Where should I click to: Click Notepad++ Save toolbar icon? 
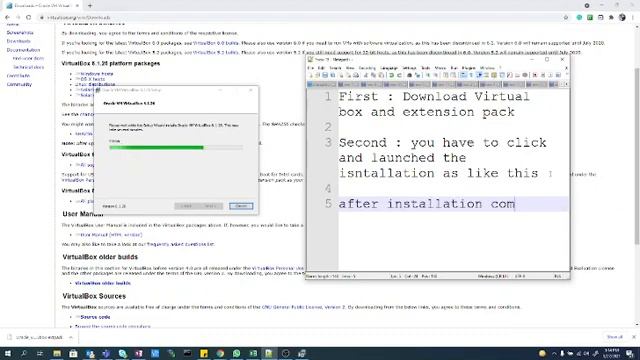[325, 76]
